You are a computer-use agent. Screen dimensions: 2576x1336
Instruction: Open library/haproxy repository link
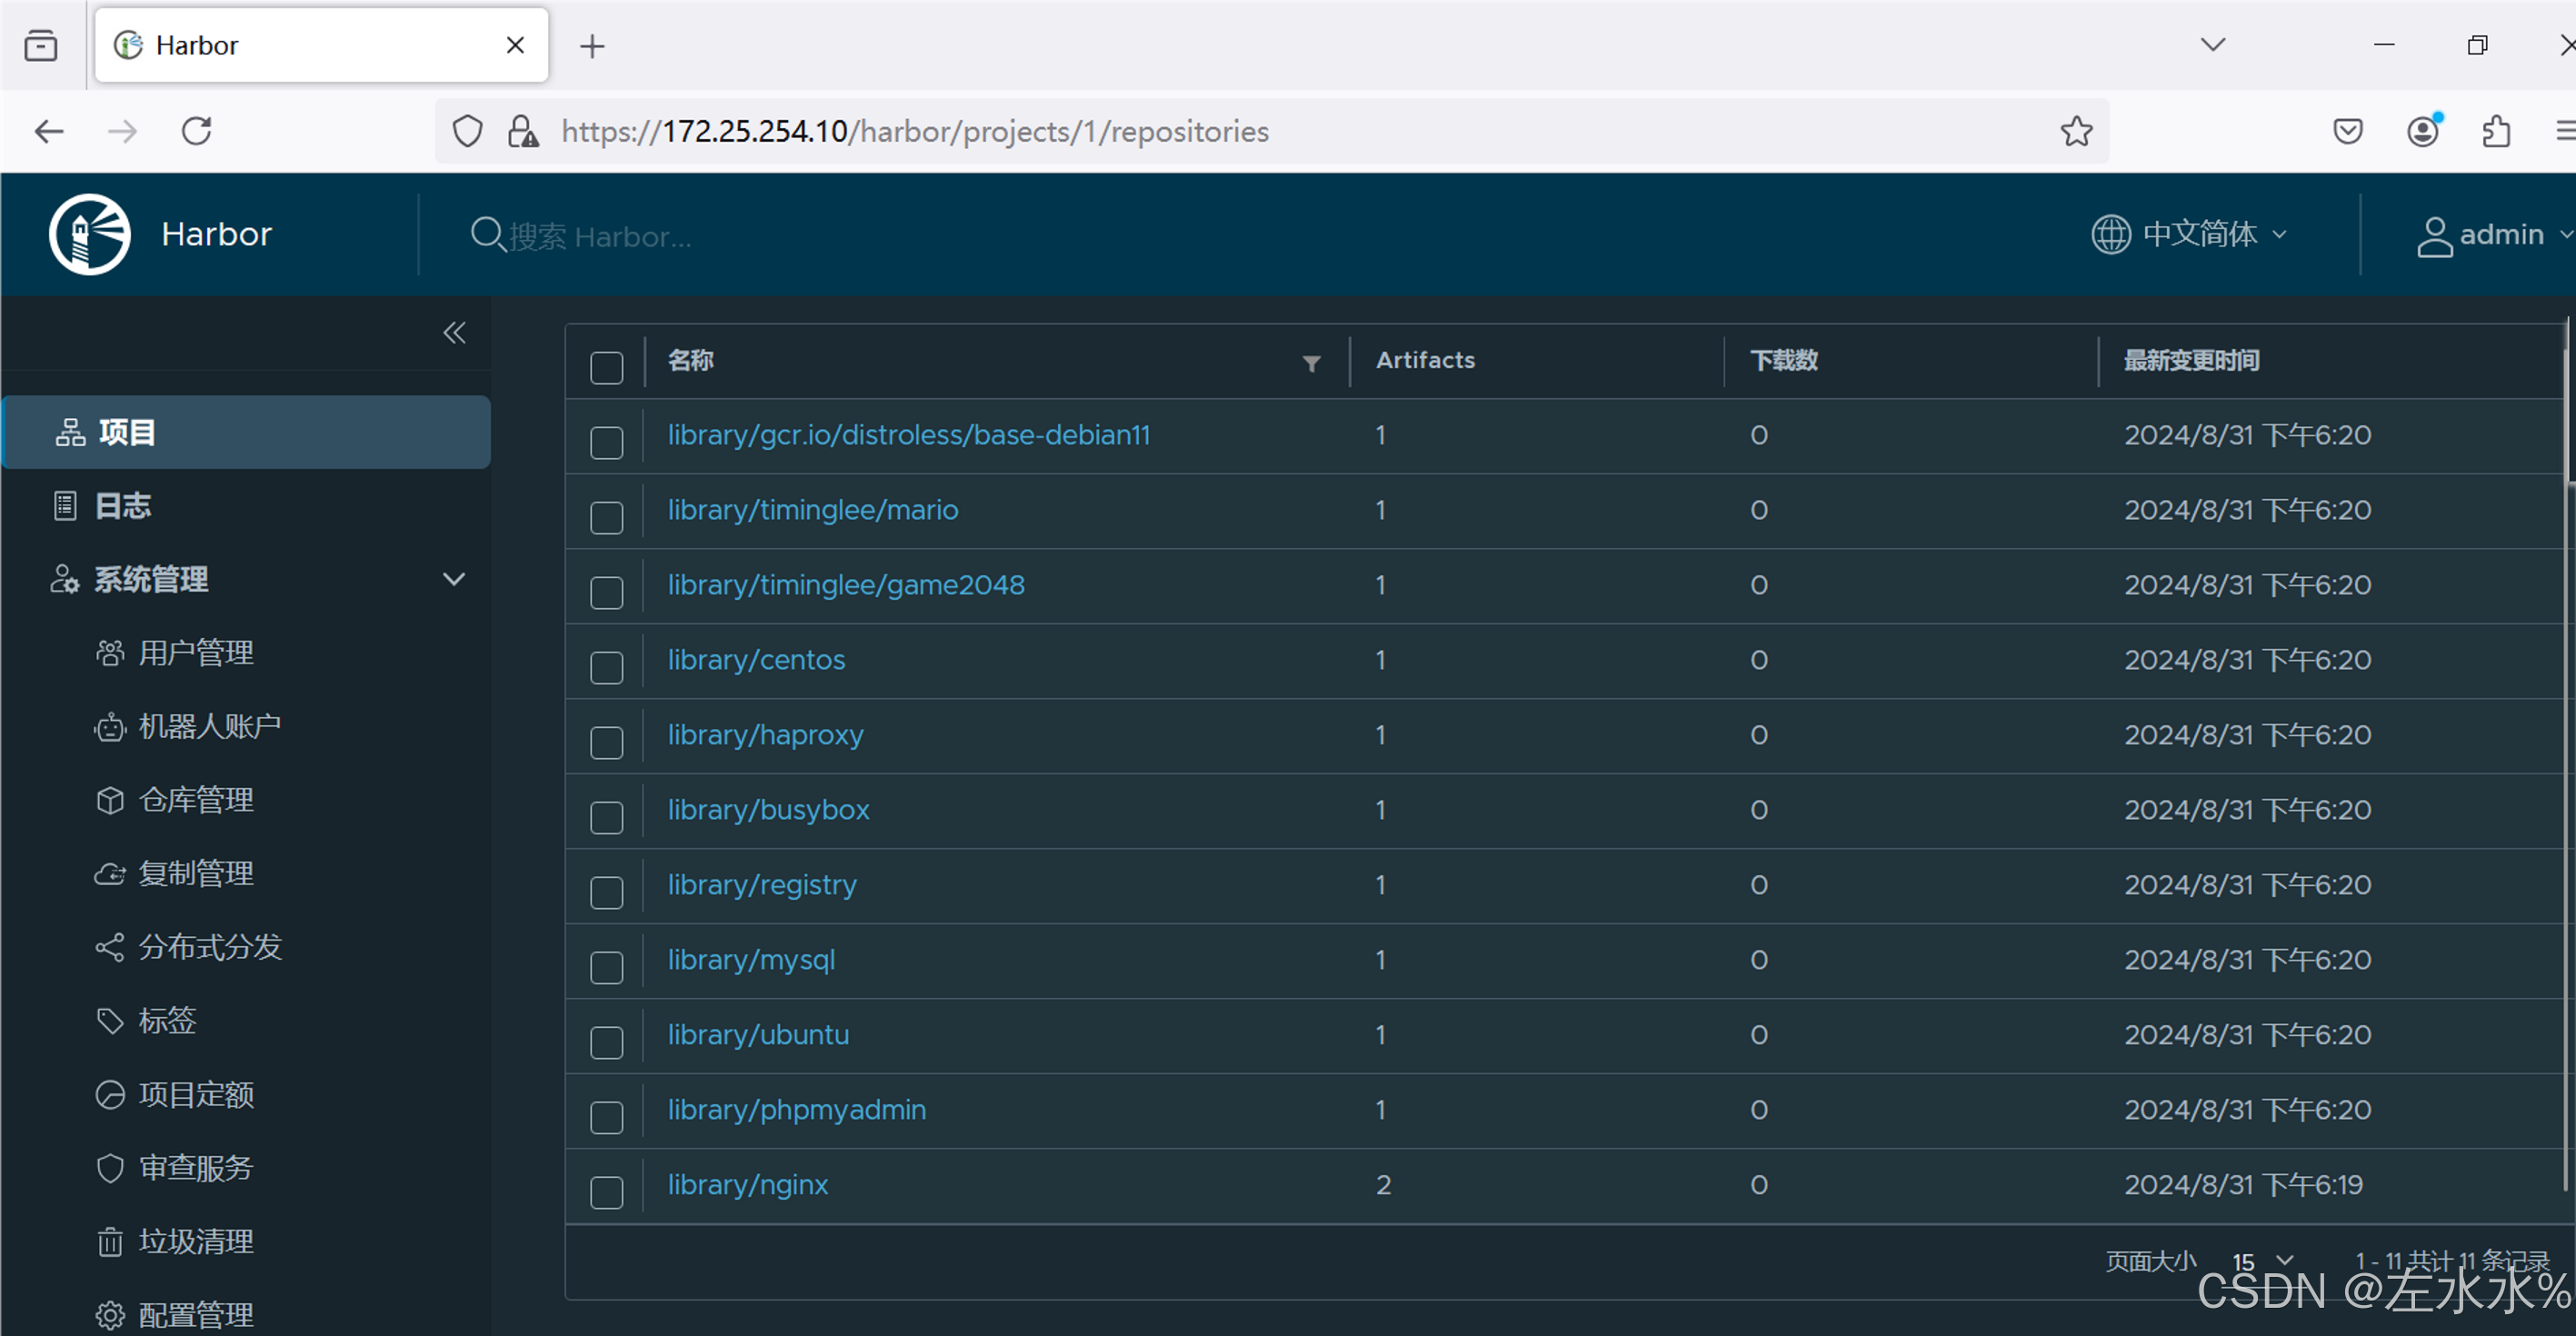pos(765,735)
